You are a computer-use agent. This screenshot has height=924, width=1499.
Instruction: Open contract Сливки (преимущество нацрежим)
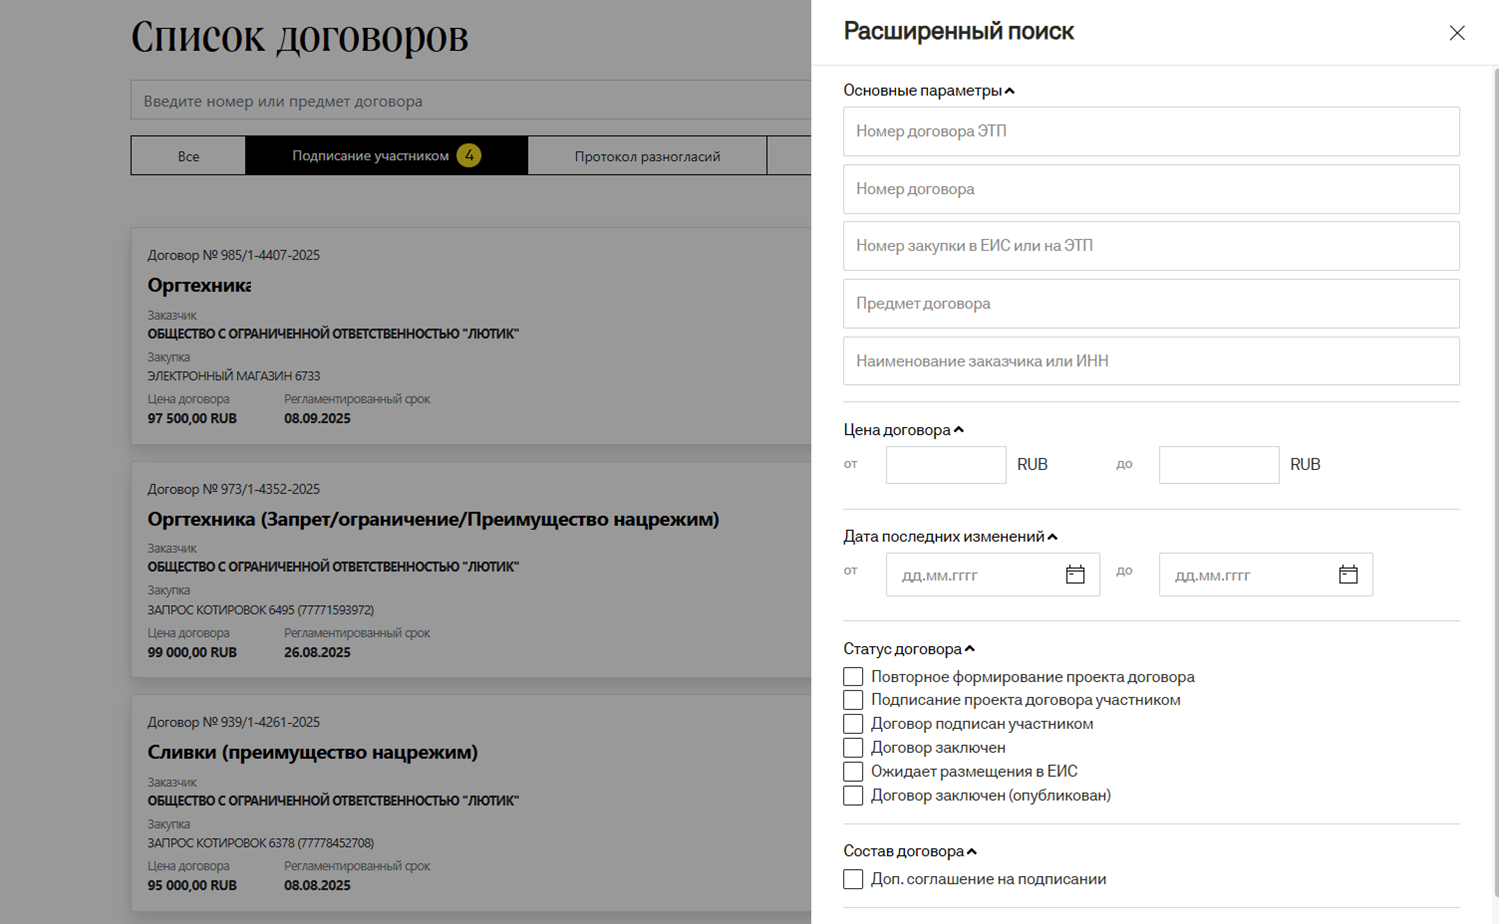pos(312,752)
